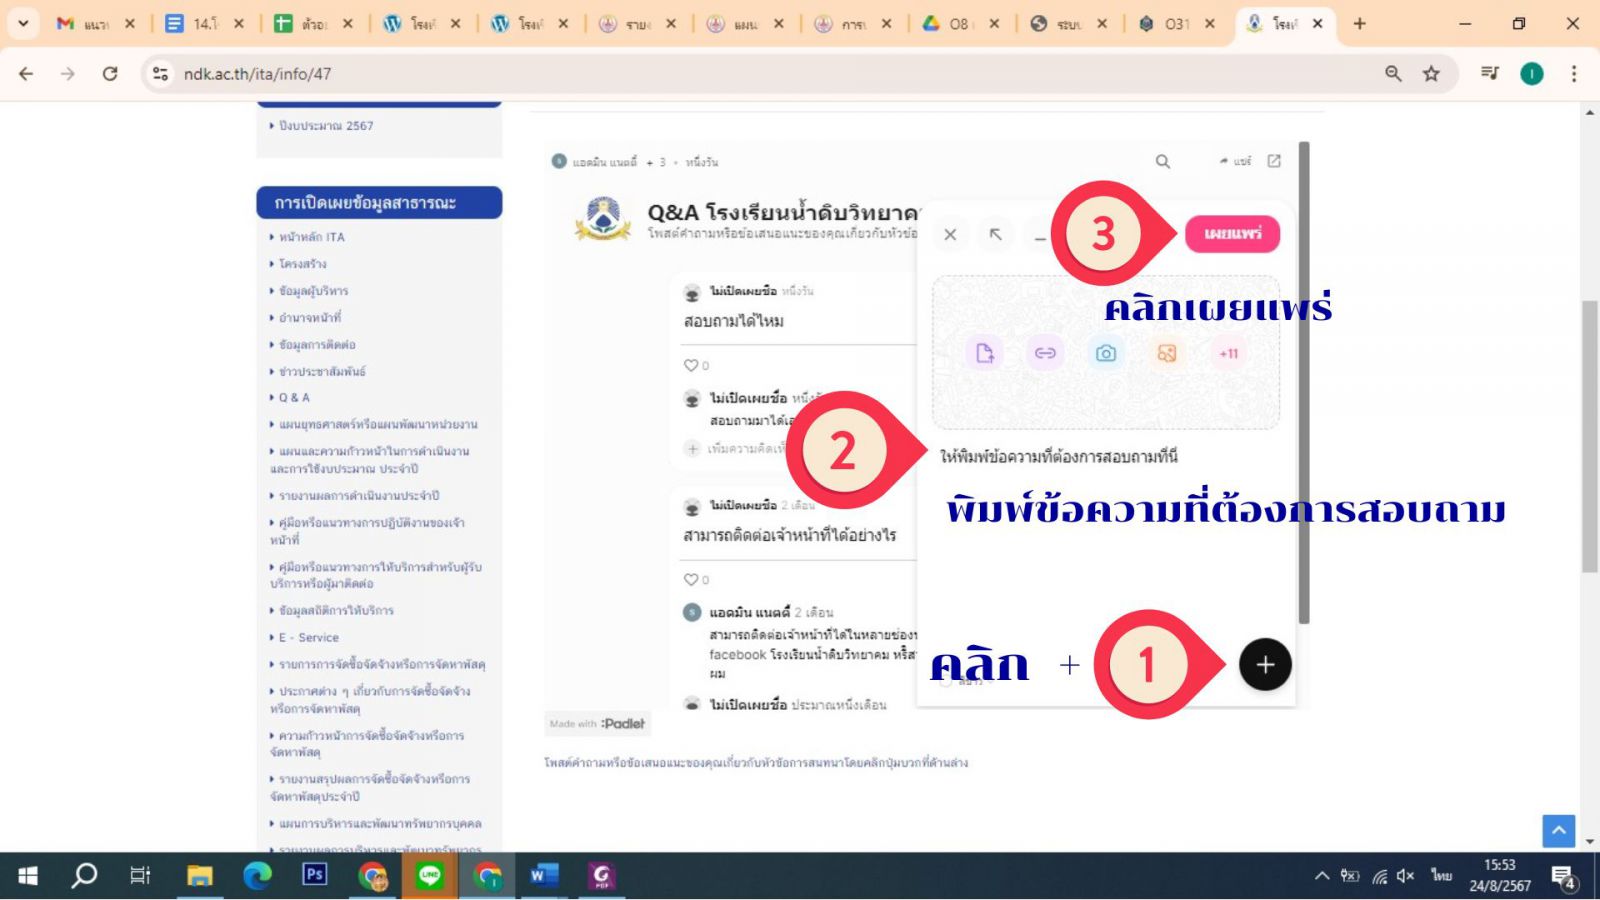Click the link attachment icon in composer
The height and width of the screenshot is (900, 1600).
click(1045, 353)
